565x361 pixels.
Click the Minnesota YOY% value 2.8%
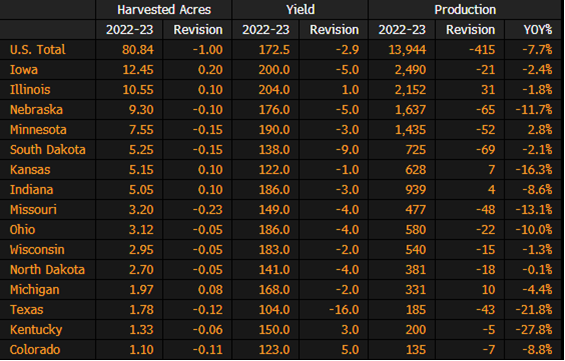tap(540, 130)
